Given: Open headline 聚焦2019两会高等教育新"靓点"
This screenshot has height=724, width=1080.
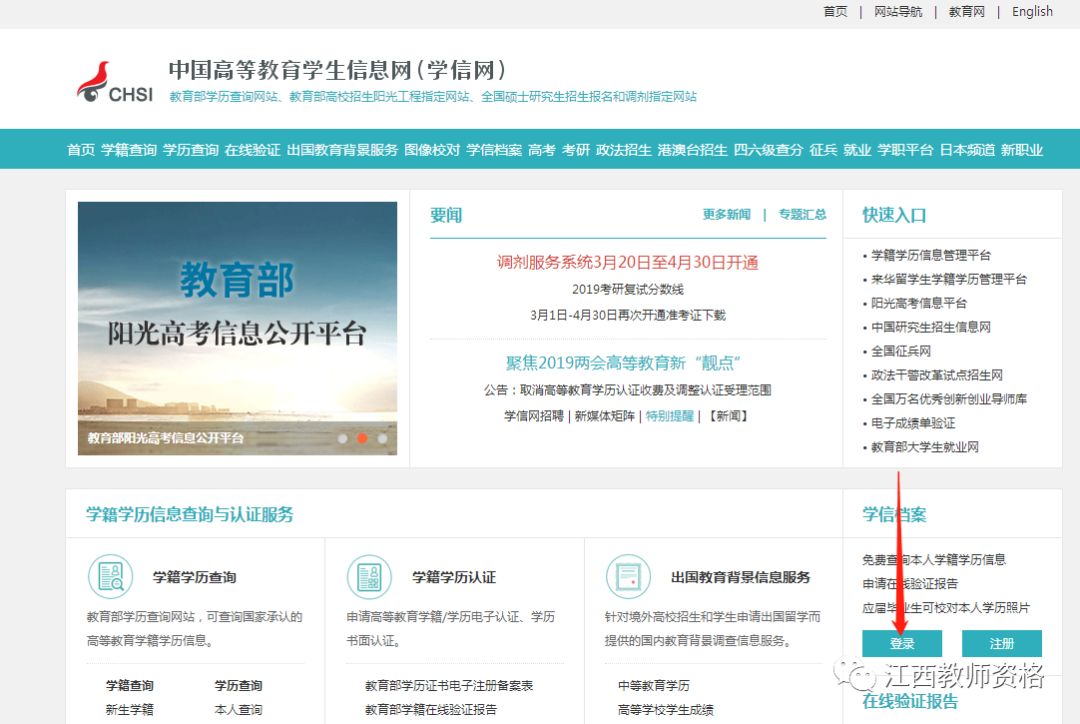Looking at the screenshot, I should pyautogui.click(x=623, y=363).
